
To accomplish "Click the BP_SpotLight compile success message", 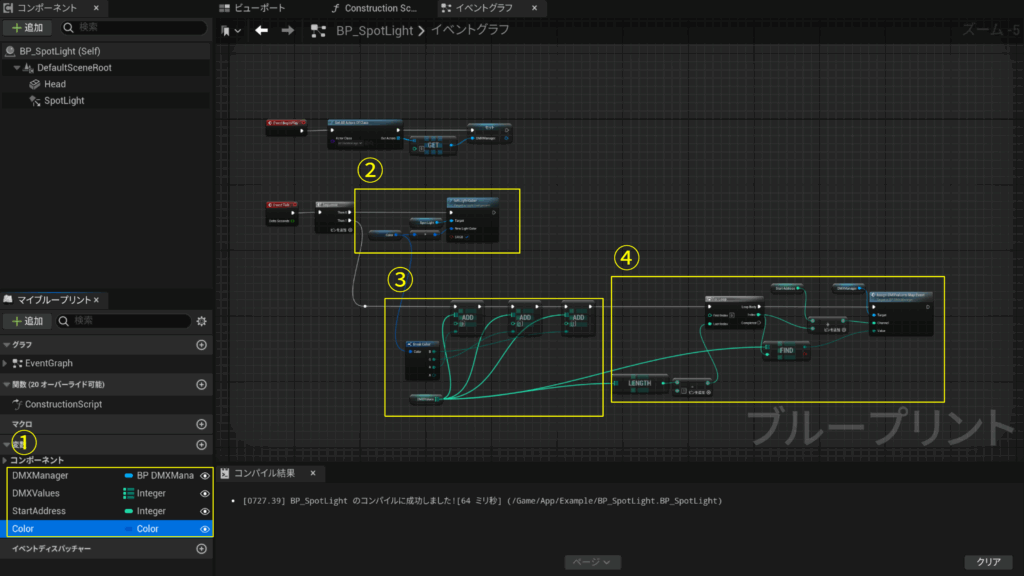I will pyautogui.click(x=482, y=501).
